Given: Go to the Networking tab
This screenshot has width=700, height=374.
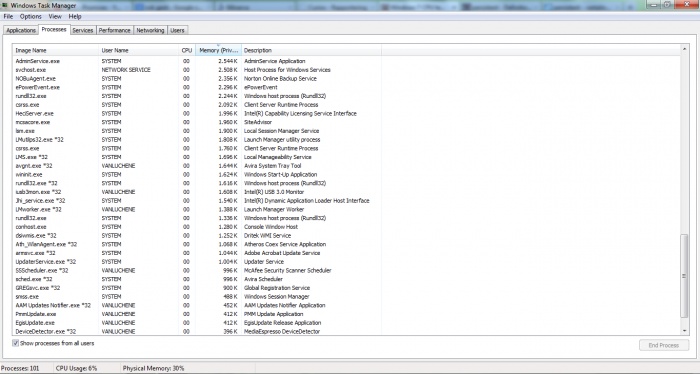Looking at the screenshot, I should coord(150,30).
